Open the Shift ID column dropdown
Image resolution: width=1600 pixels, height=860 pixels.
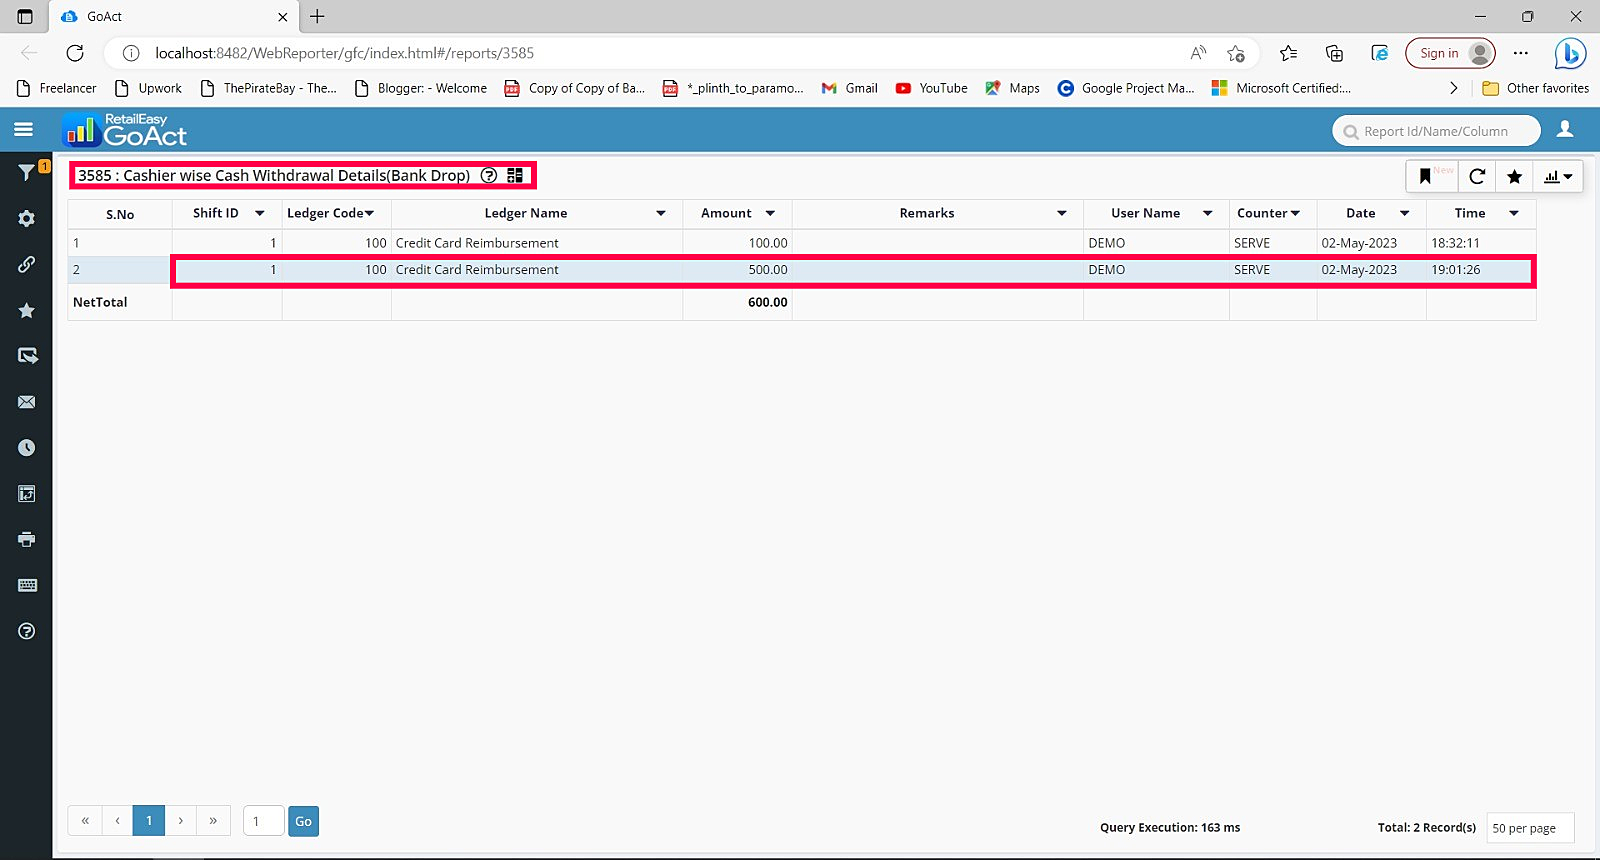coord(260,213)
